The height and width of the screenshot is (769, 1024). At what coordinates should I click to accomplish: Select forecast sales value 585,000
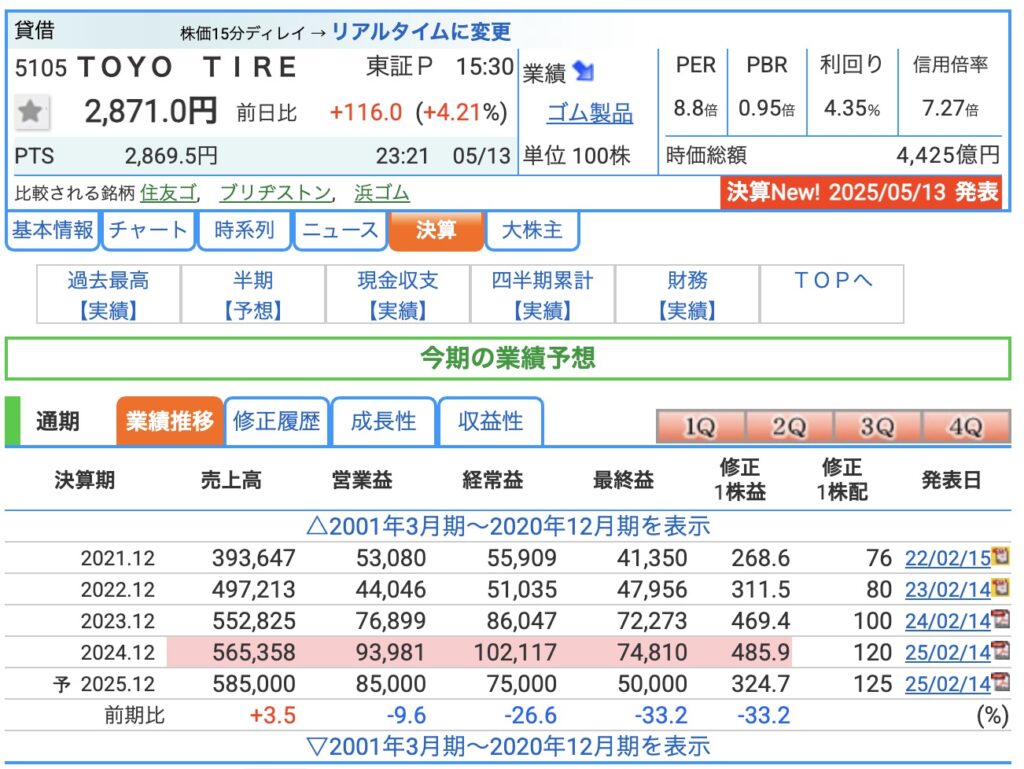(x=254, y=683)
